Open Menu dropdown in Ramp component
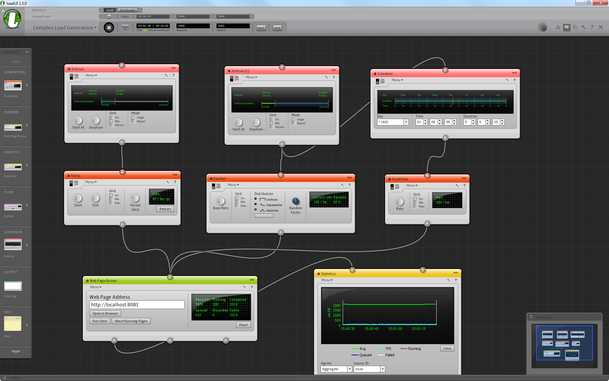This screenshot has width=609, height=381. pyautogui.click(x=91, y=182)
